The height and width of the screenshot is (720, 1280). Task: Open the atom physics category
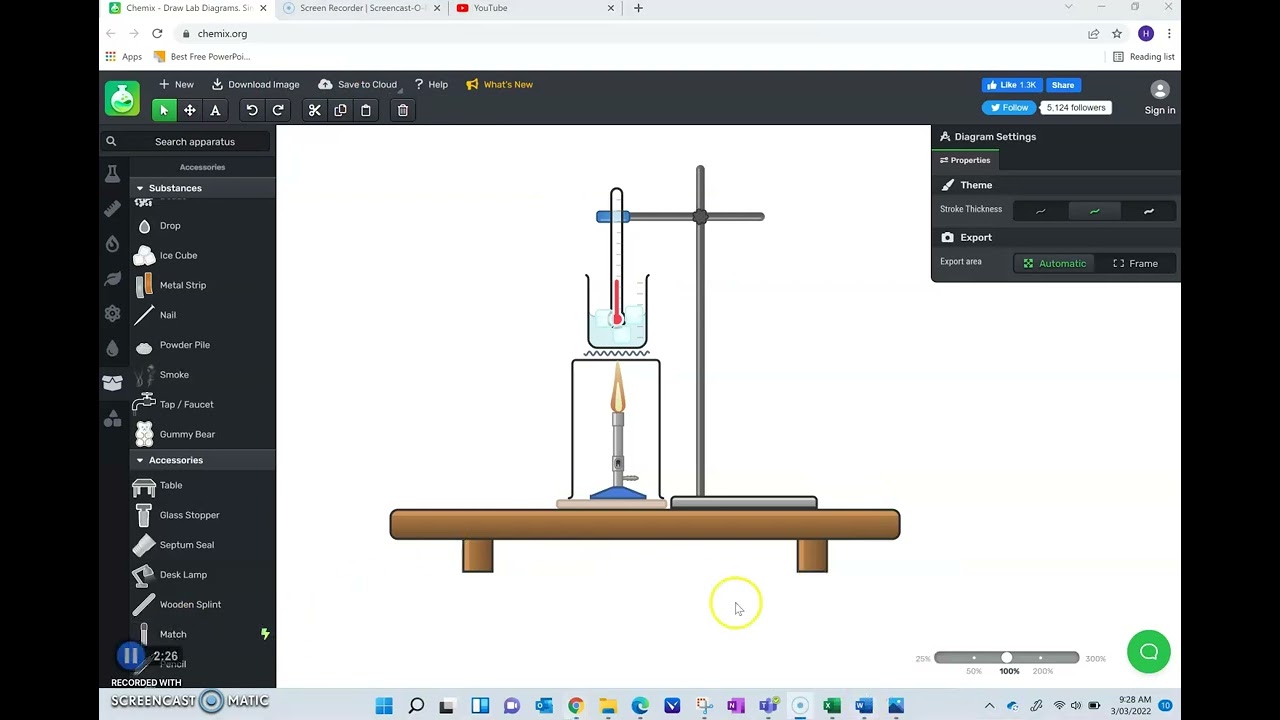(112, 314)
